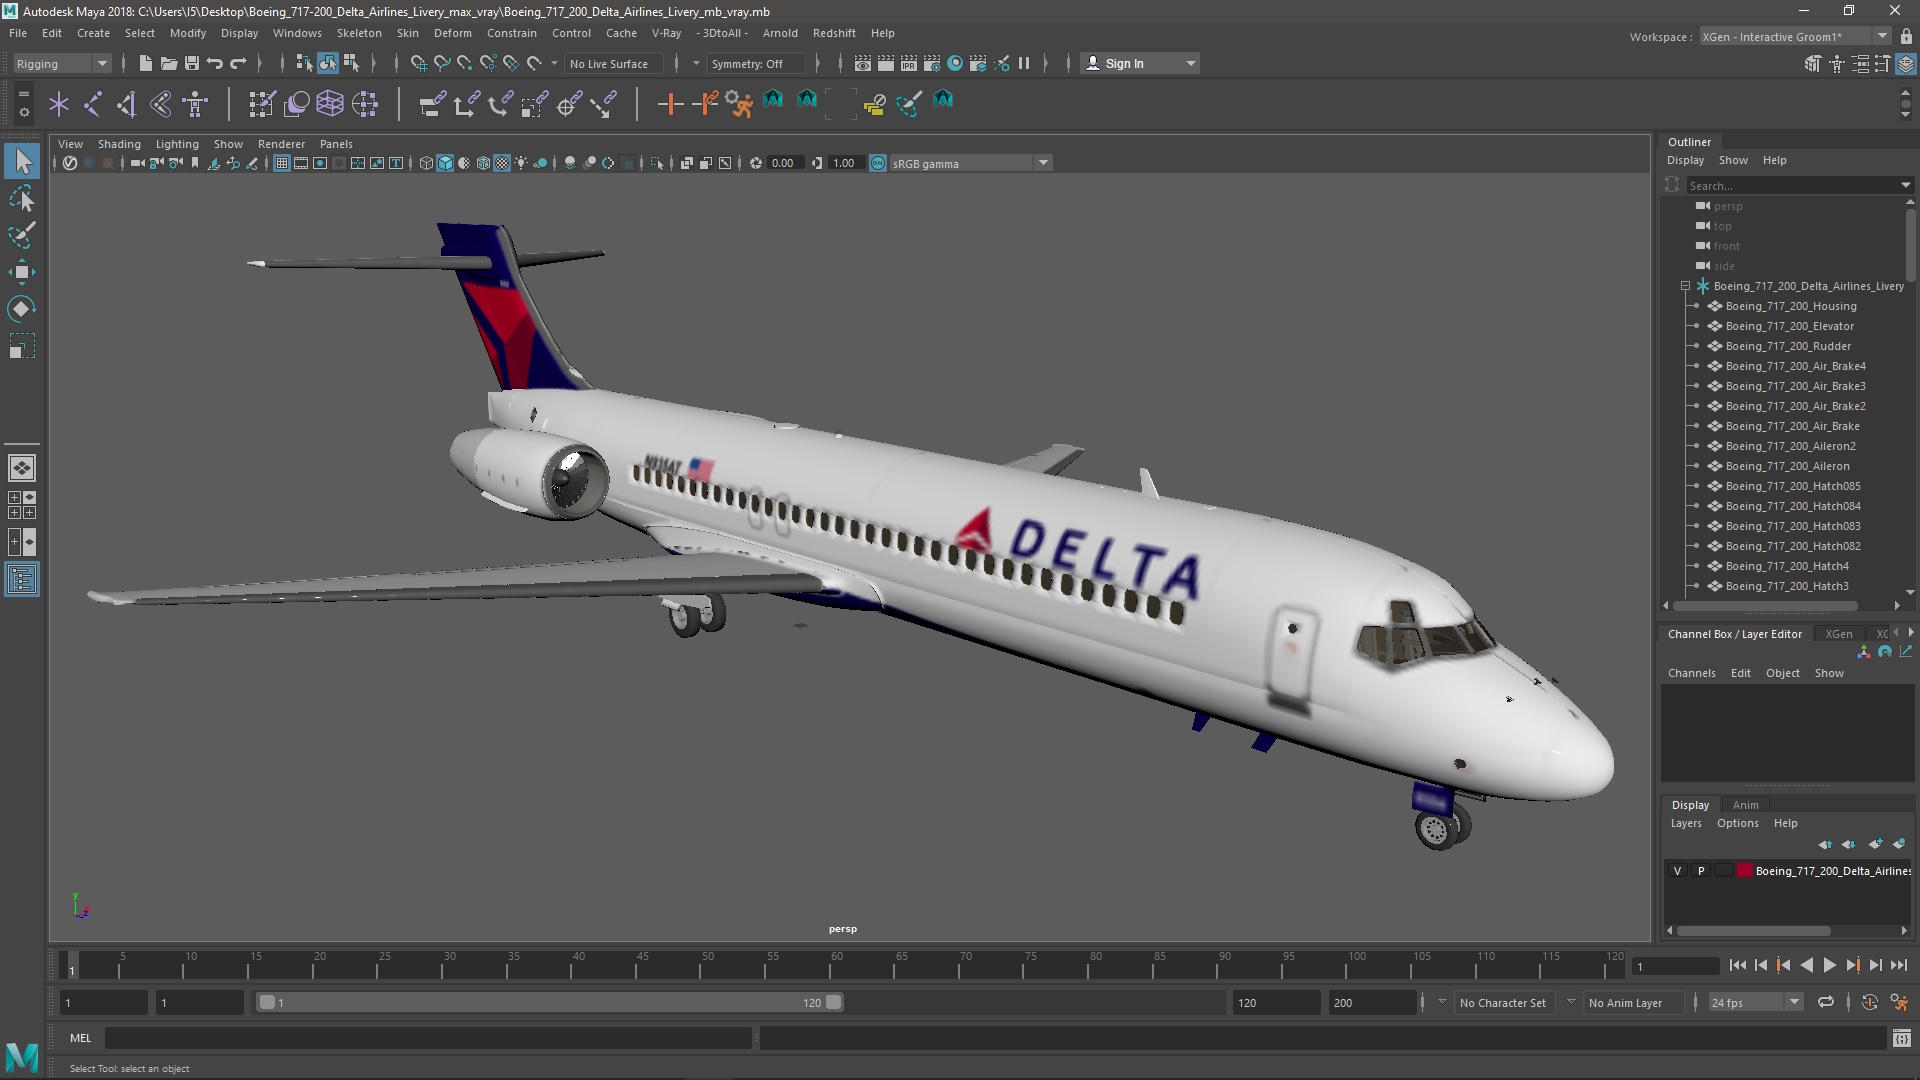Screen dimensions: 1920x1080
Task: Click the MEL command language label
Action: tap(80, 1038)
